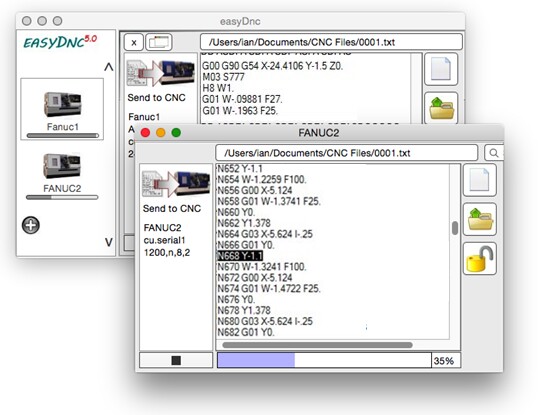Click Fanuc1 progress bar in sidebar

[62, 136]
